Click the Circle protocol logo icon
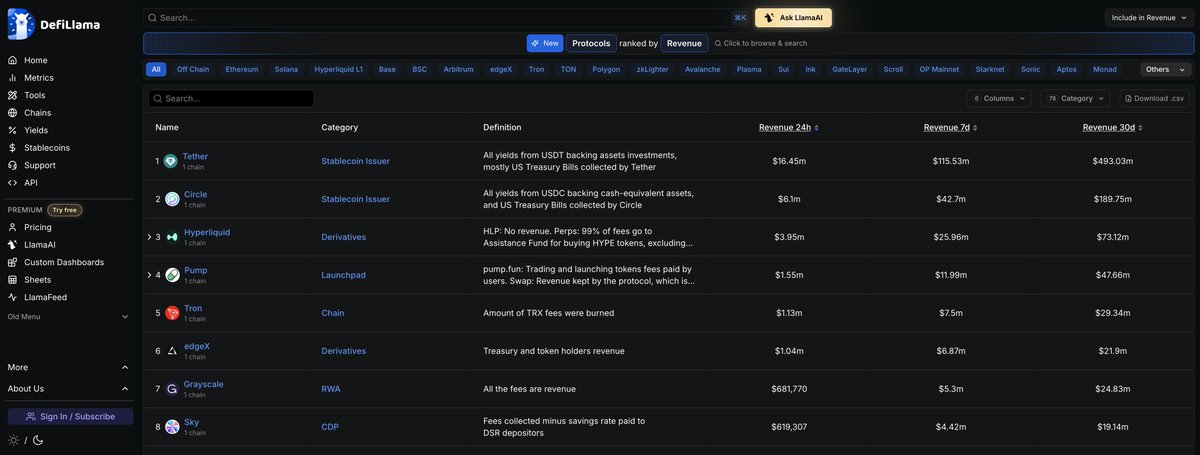 172,199
